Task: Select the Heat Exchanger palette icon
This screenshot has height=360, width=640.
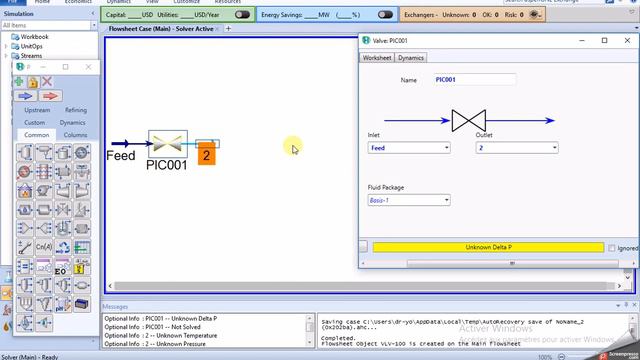Action: click(63, 171)
